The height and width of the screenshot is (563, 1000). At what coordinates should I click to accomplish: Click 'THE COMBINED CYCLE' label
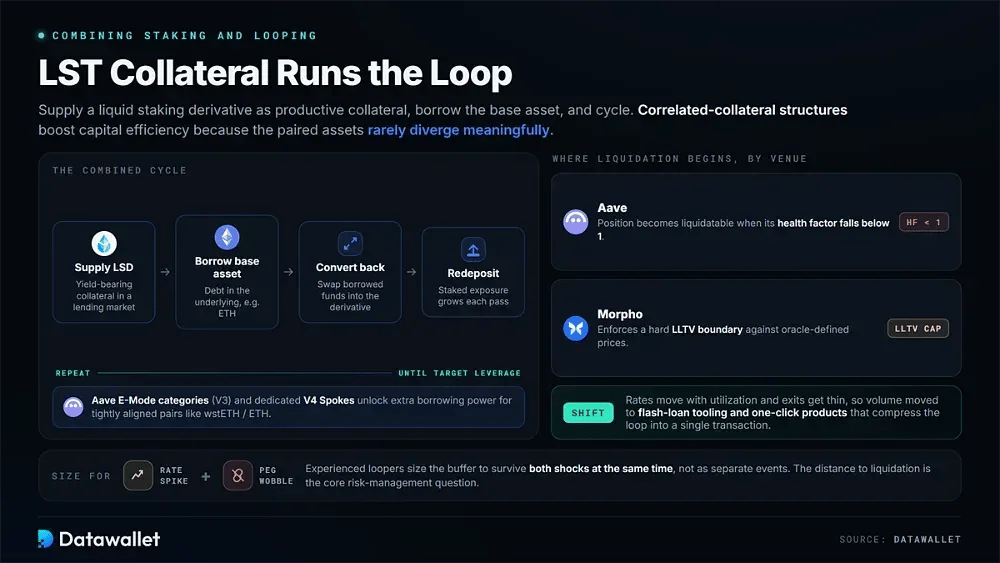[x=120, y=170]
